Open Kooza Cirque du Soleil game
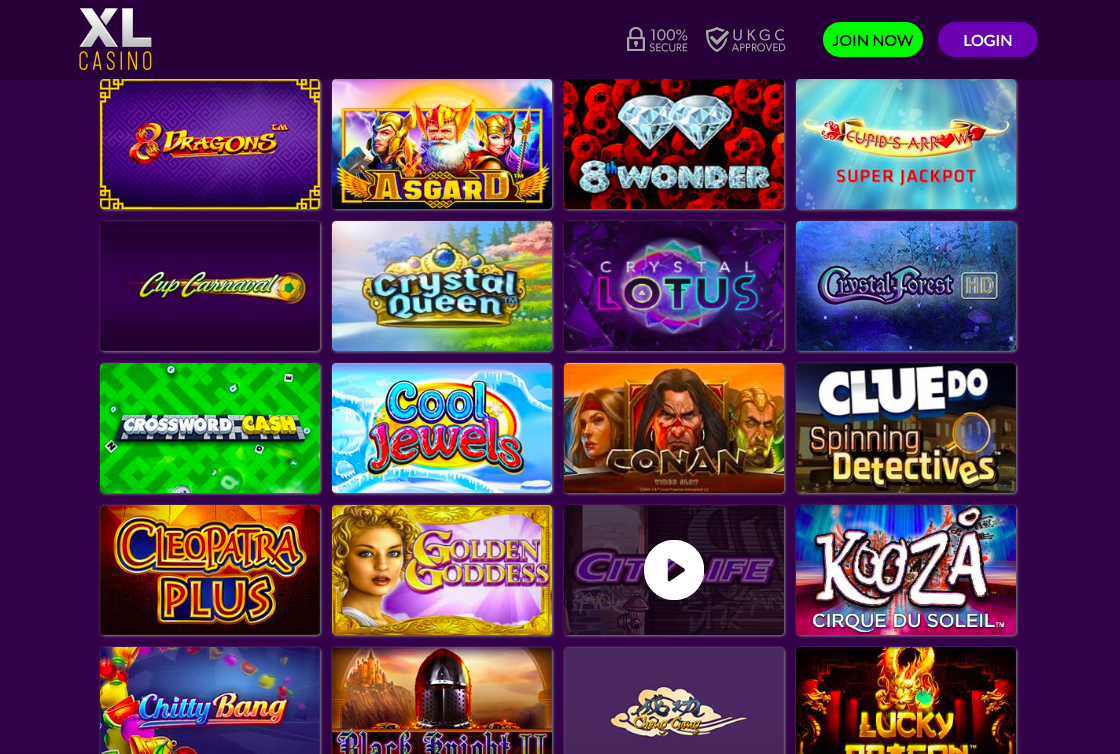Screen dimensions: 1120x754 906,570
